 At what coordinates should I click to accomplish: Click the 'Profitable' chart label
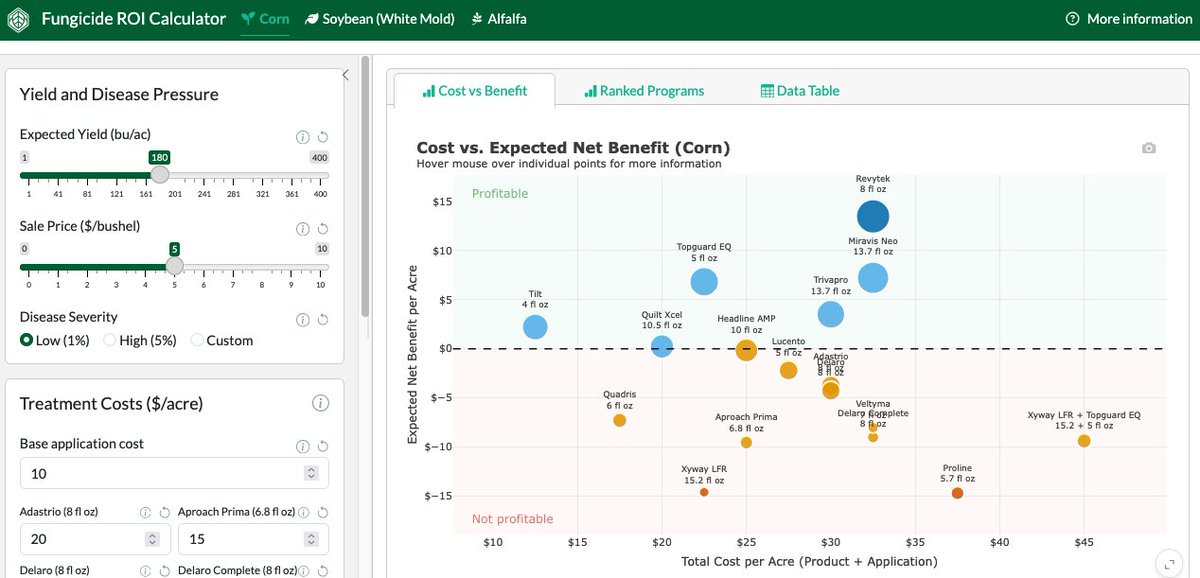coord(500,194)
